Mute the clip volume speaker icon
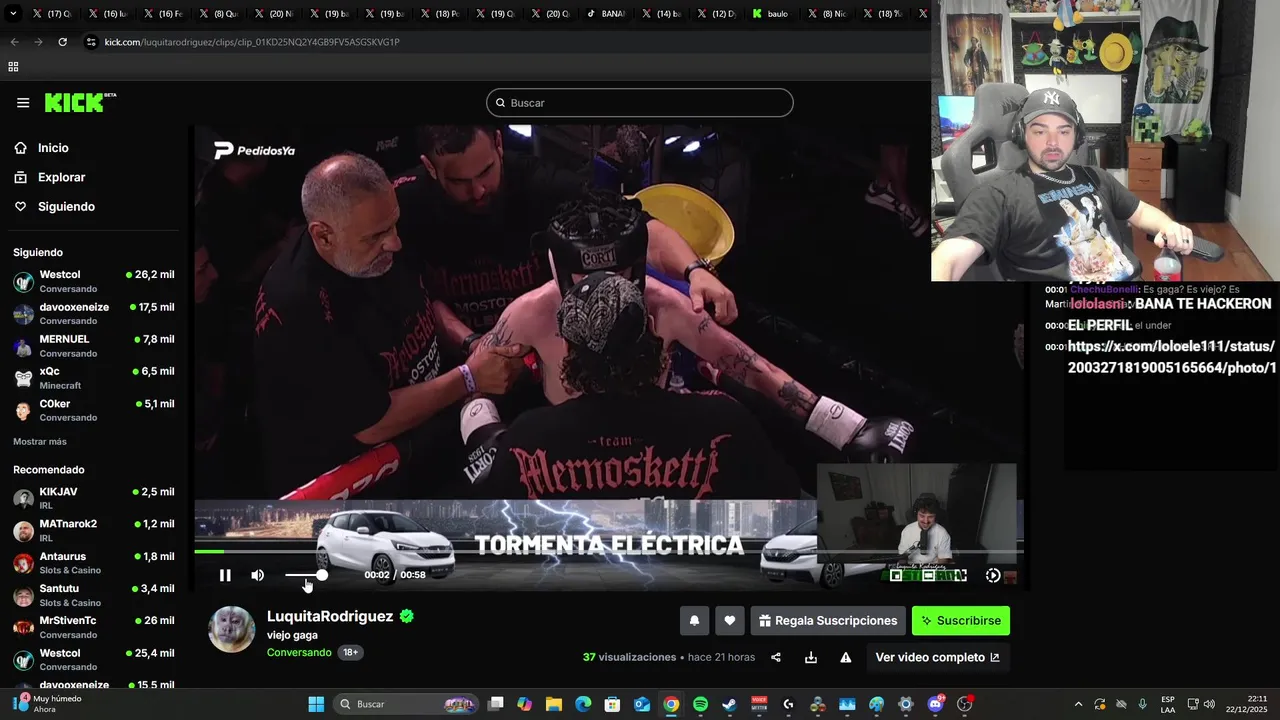This screenshot has height=720, width=1280. (258, 575)
